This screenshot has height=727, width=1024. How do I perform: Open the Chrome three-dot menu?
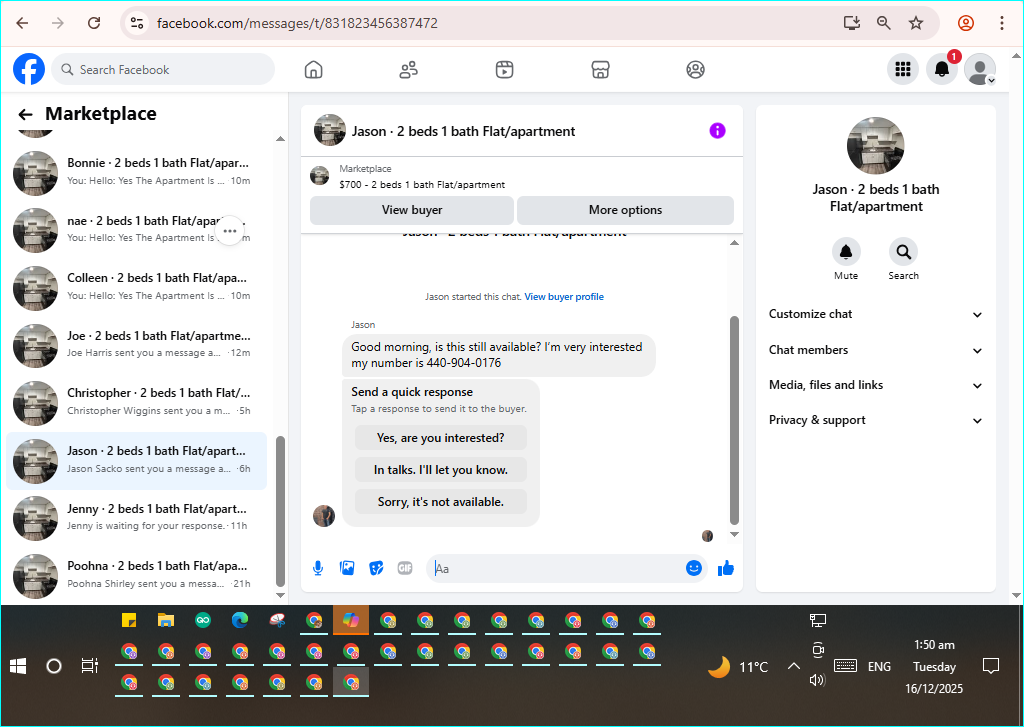point(1002,24)
